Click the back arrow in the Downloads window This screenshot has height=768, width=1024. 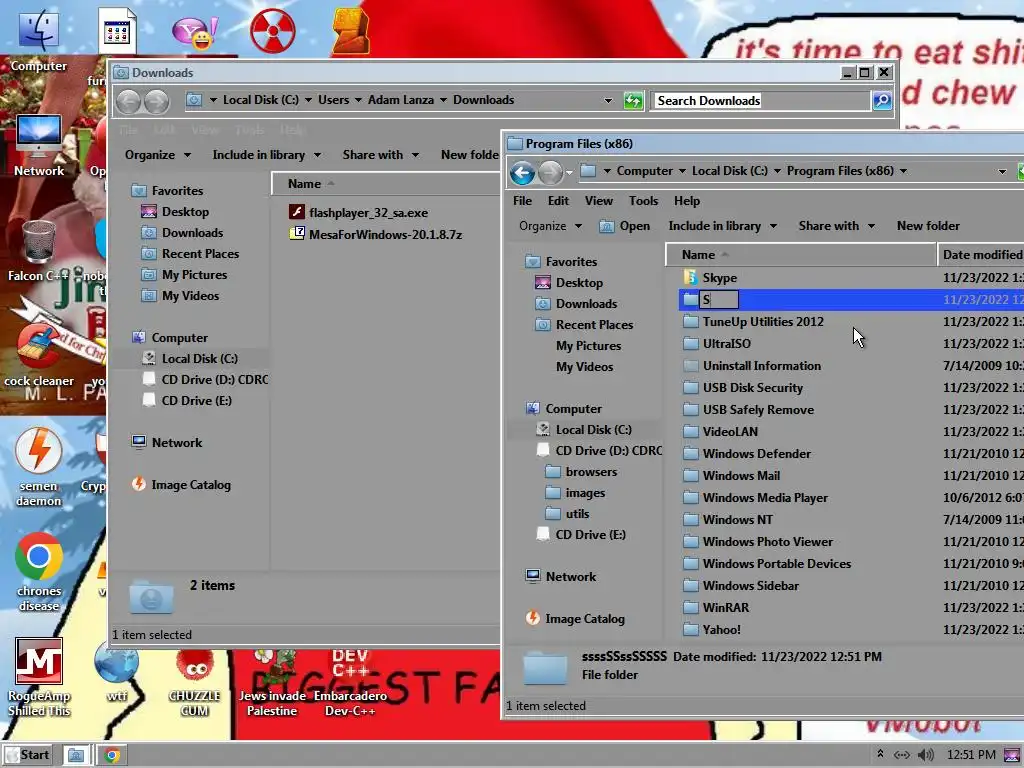pos(129,102)
